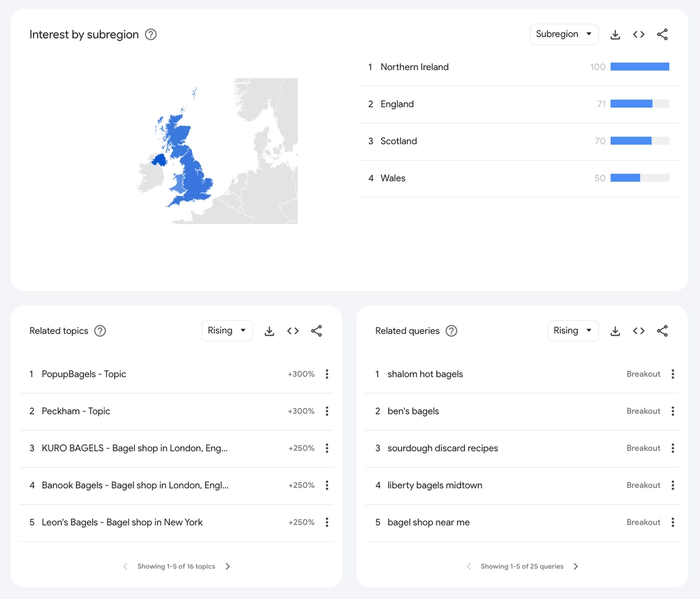Go to next page of related queries
700x599 pixels.
click(576, 566)
